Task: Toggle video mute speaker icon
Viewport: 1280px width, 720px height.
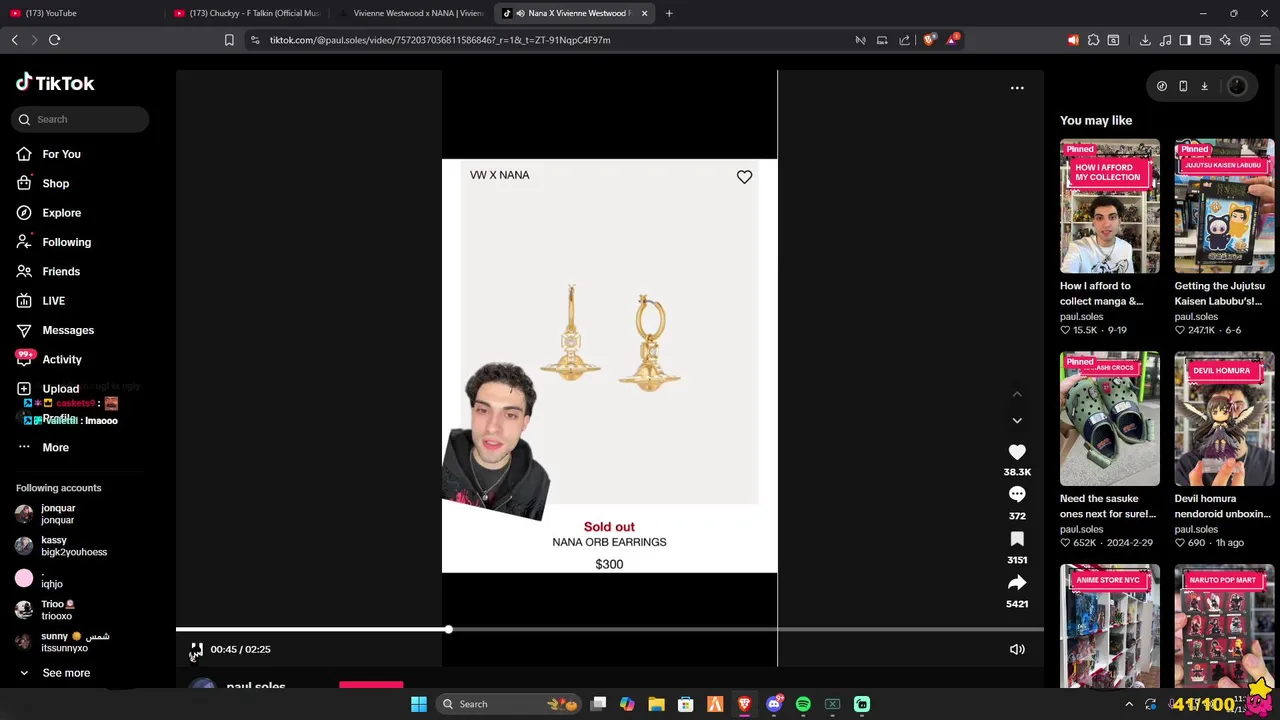Action: [1017, 650]
